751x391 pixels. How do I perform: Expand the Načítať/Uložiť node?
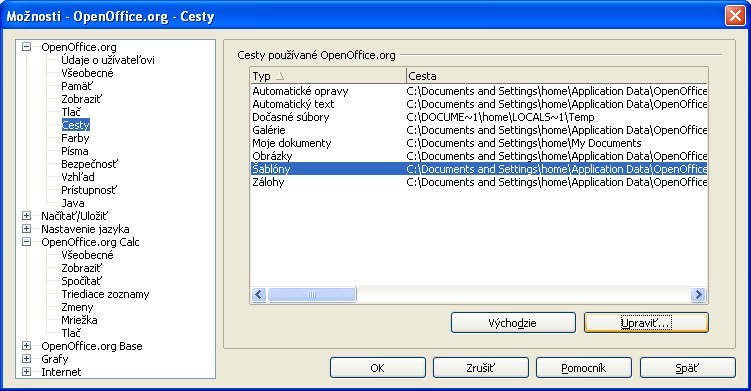point(26,216)
